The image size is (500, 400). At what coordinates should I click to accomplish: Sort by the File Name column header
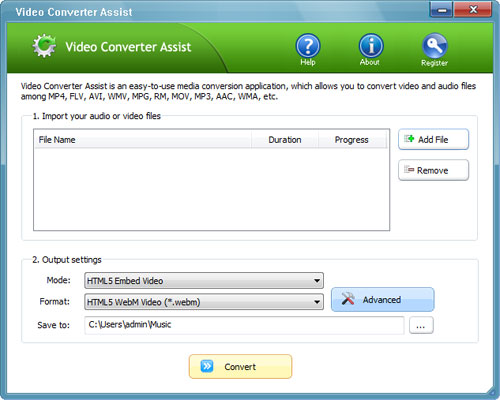tap(143, 140)
